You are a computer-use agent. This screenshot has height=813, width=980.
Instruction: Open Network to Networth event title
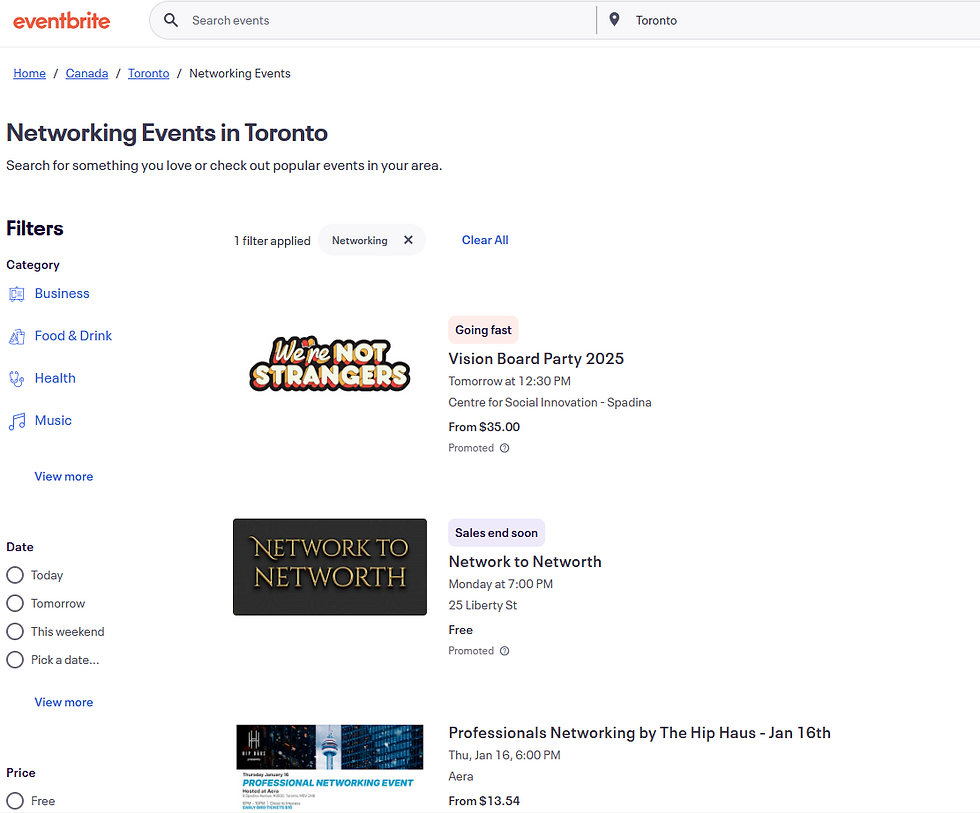pos(525,562)
